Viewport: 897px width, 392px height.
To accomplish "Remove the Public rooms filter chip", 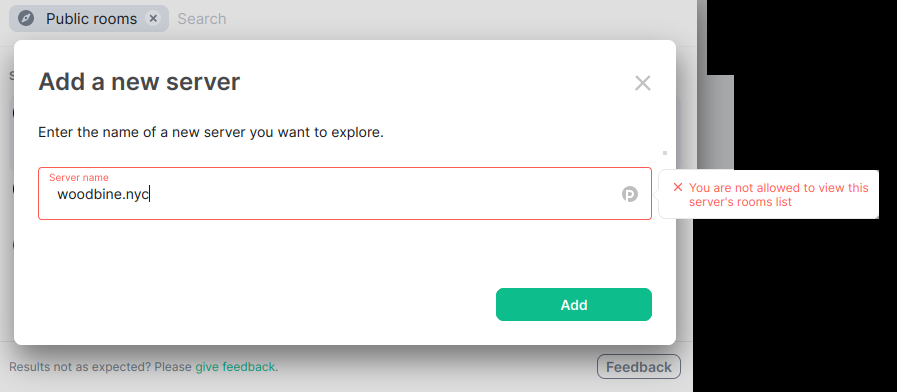I will point(153,18).
